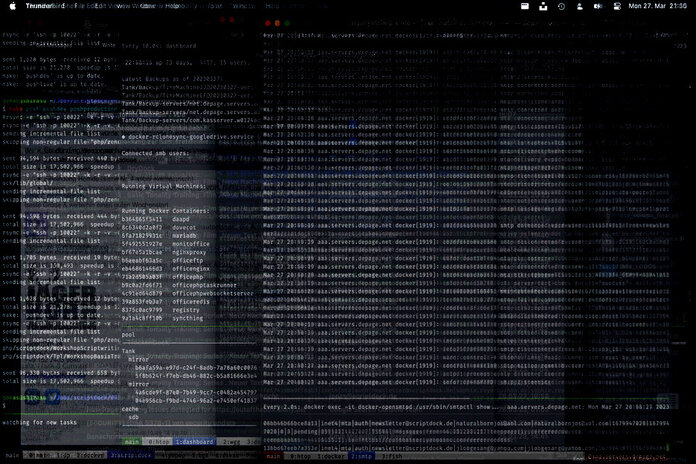Click the 'registry' container name

tap(186, 310)
